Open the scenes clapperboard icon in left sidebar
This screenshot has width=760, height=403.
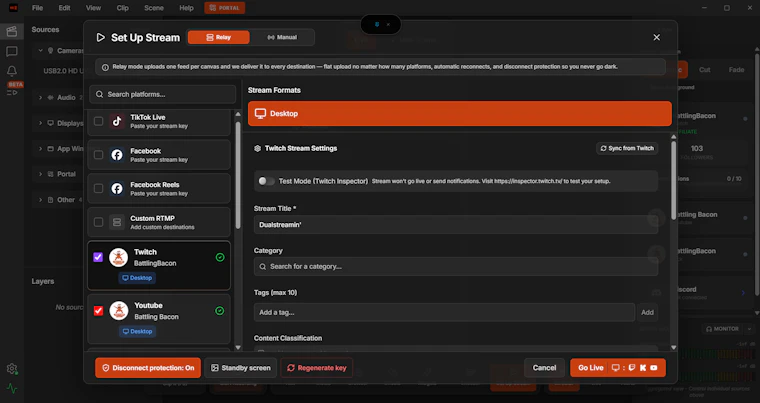12,32
